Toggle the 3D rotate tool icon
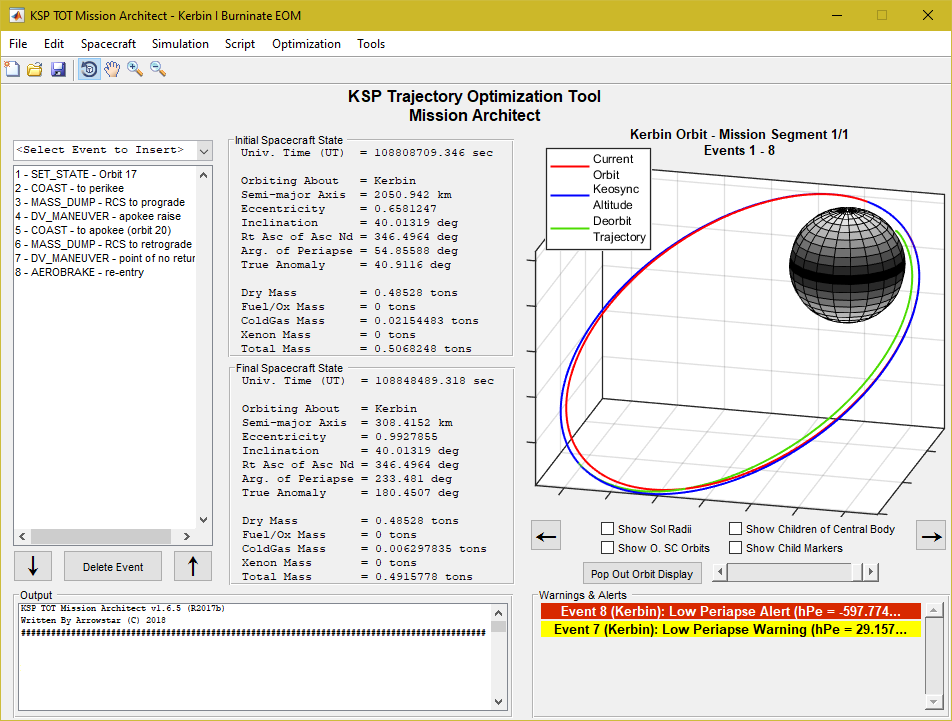Viewport: 952px width, 721px height. [89, 69]
